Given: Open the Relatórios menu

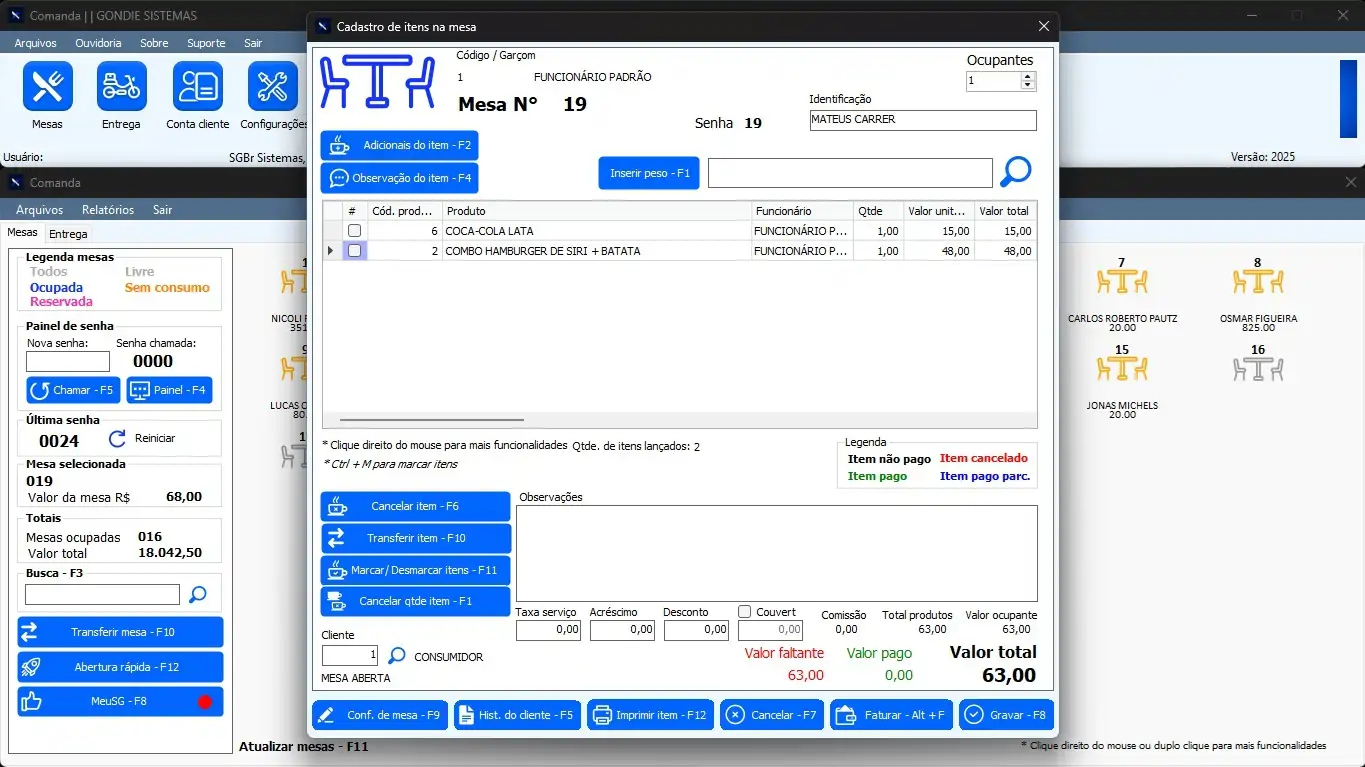Looking at the screenshot, I should (108, 210).
